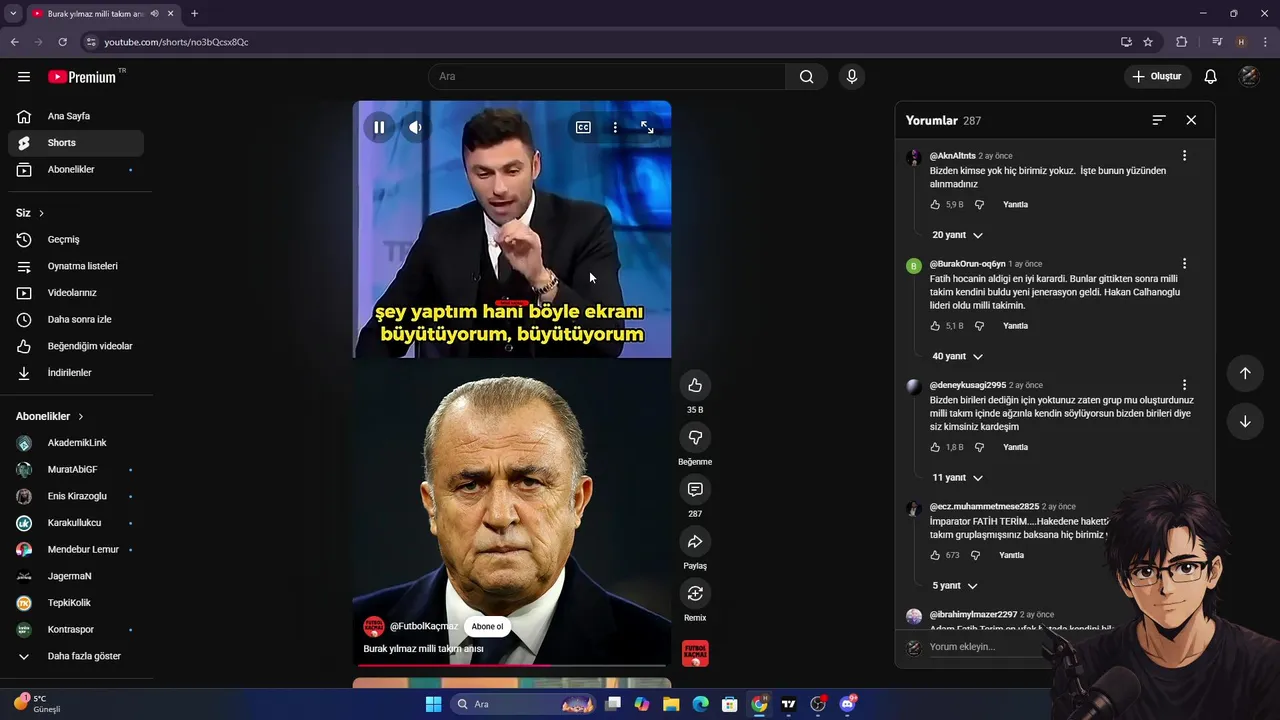The width and height of the screenshot is (1280, 720).
Task: Expand the Short to fullscreen
Action: 647,127
